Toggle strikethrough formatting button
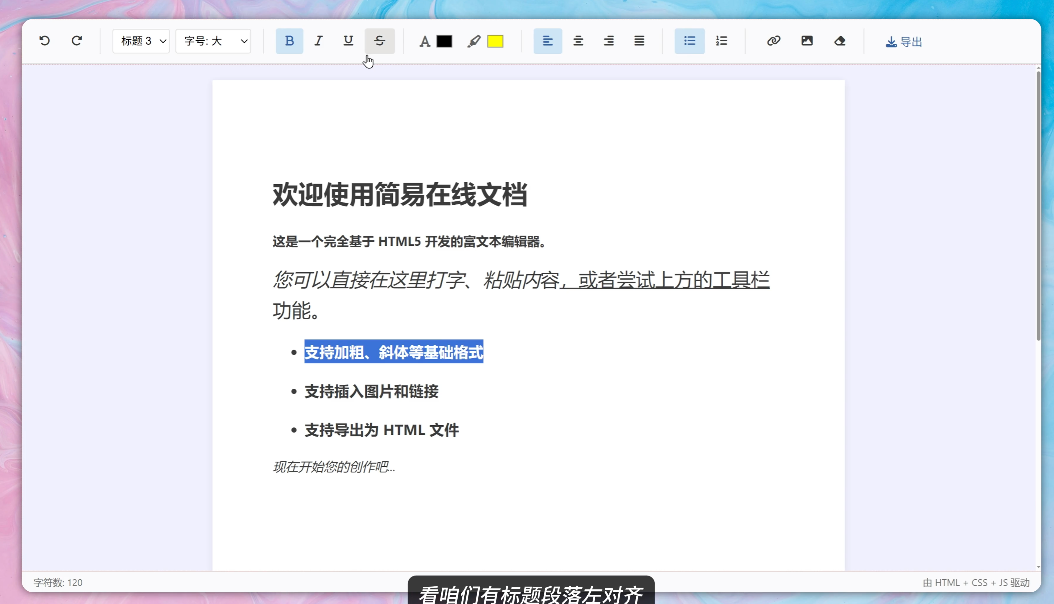Viewport: 1054px width, 604px height. 380,41
